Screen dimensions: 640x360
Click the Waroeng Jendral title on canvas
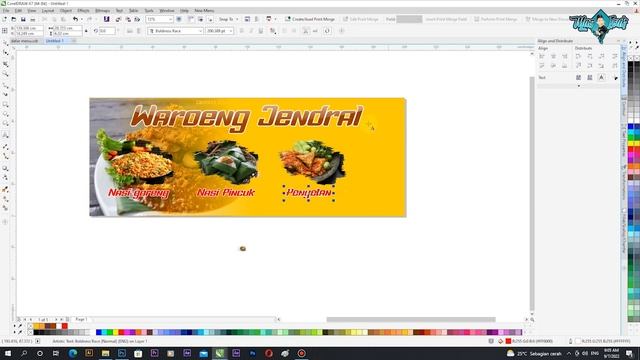click(247, 118)
